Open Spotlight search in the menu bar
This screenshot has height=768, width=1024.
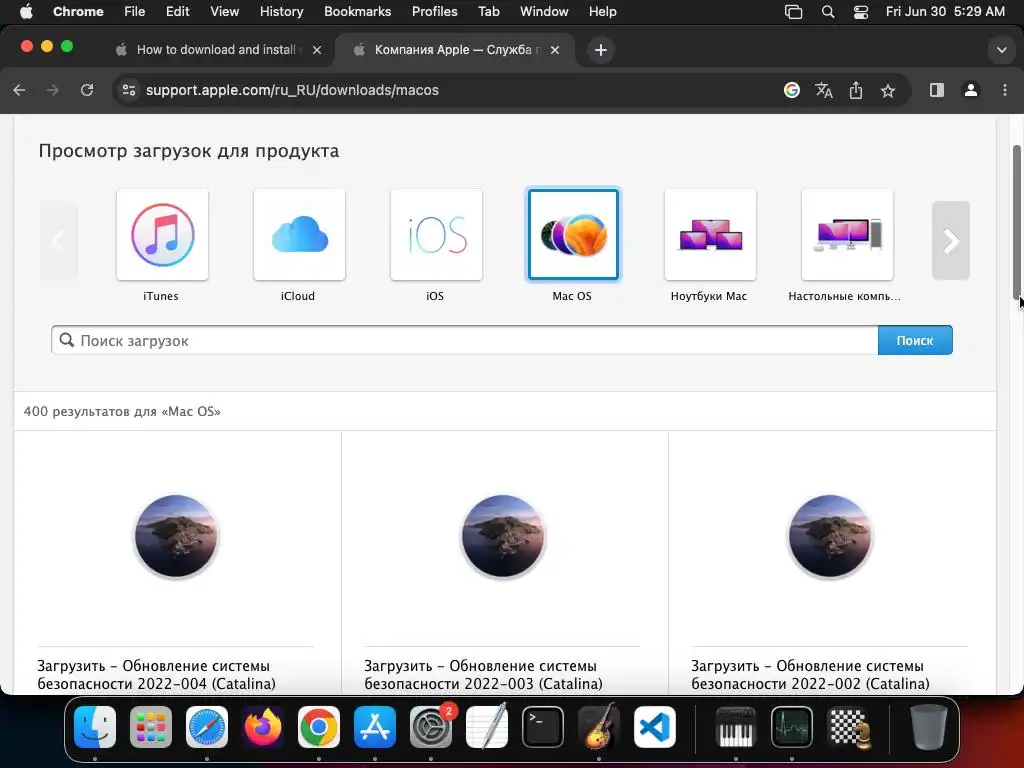(827, 12)
